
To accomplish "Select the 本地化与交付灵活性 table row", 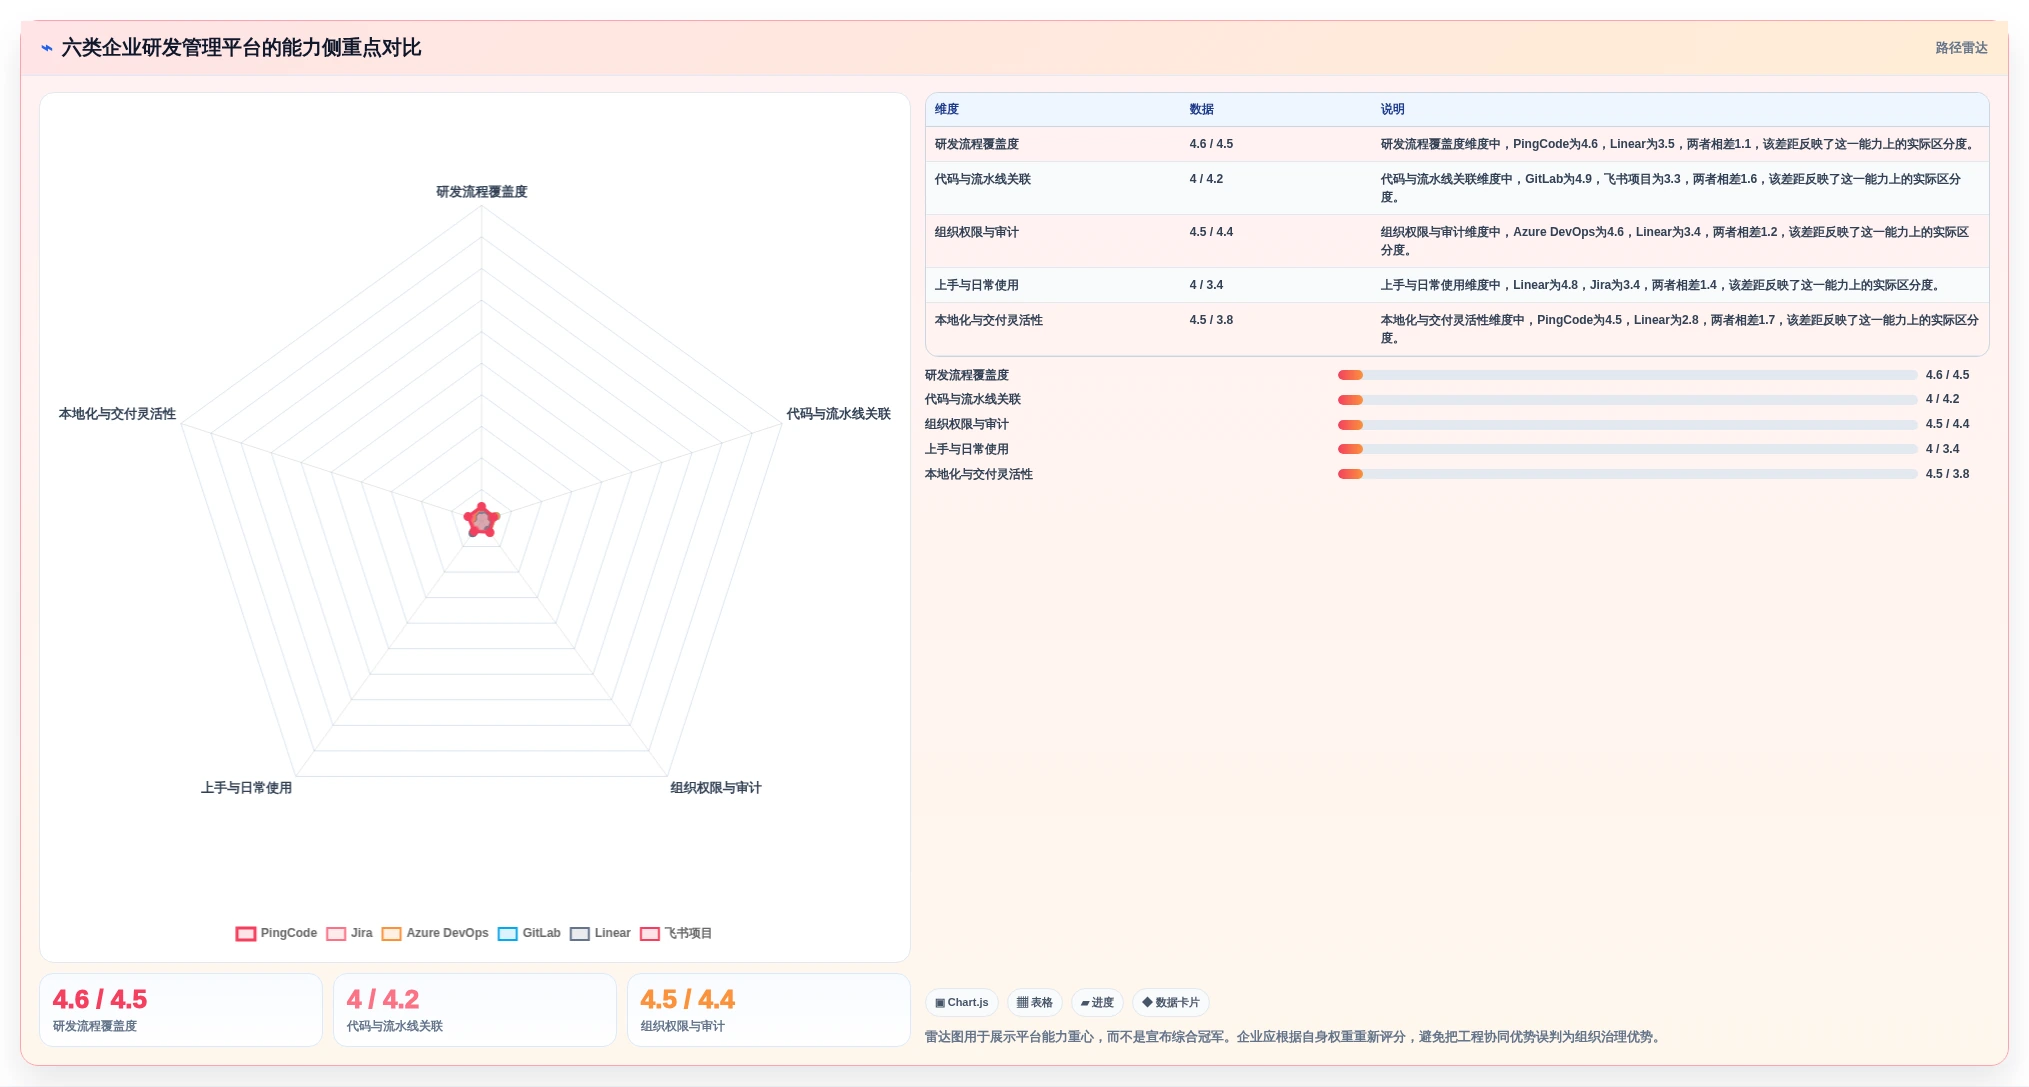I will (1457, 329).
